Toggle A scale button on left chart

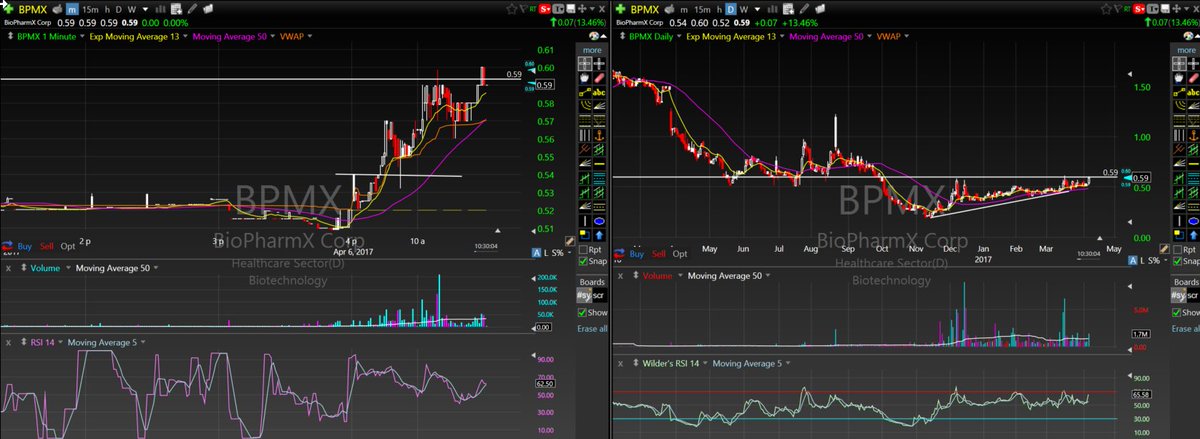[536, 253]
